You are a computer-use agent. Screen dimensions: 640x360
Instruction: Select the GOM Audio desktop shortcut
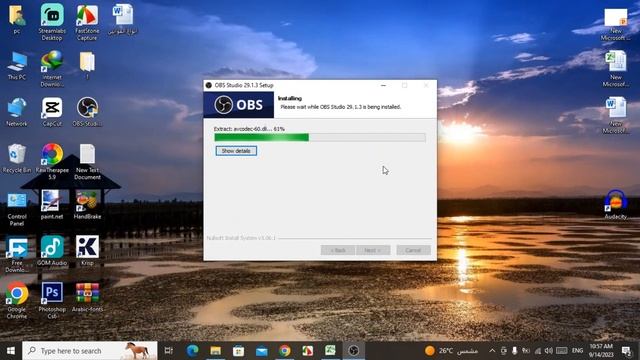click(x=52, y=251)
